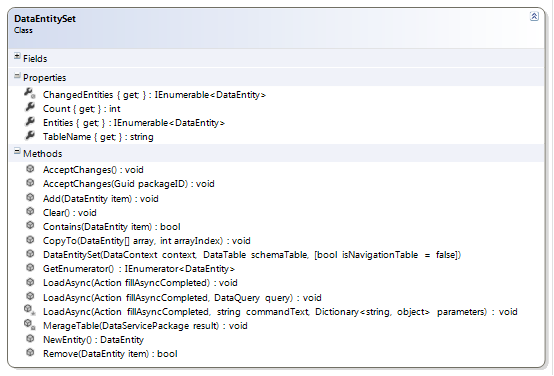Click the TableName property wrench icon
554x376 pixels.
click(x=30, y=135)
